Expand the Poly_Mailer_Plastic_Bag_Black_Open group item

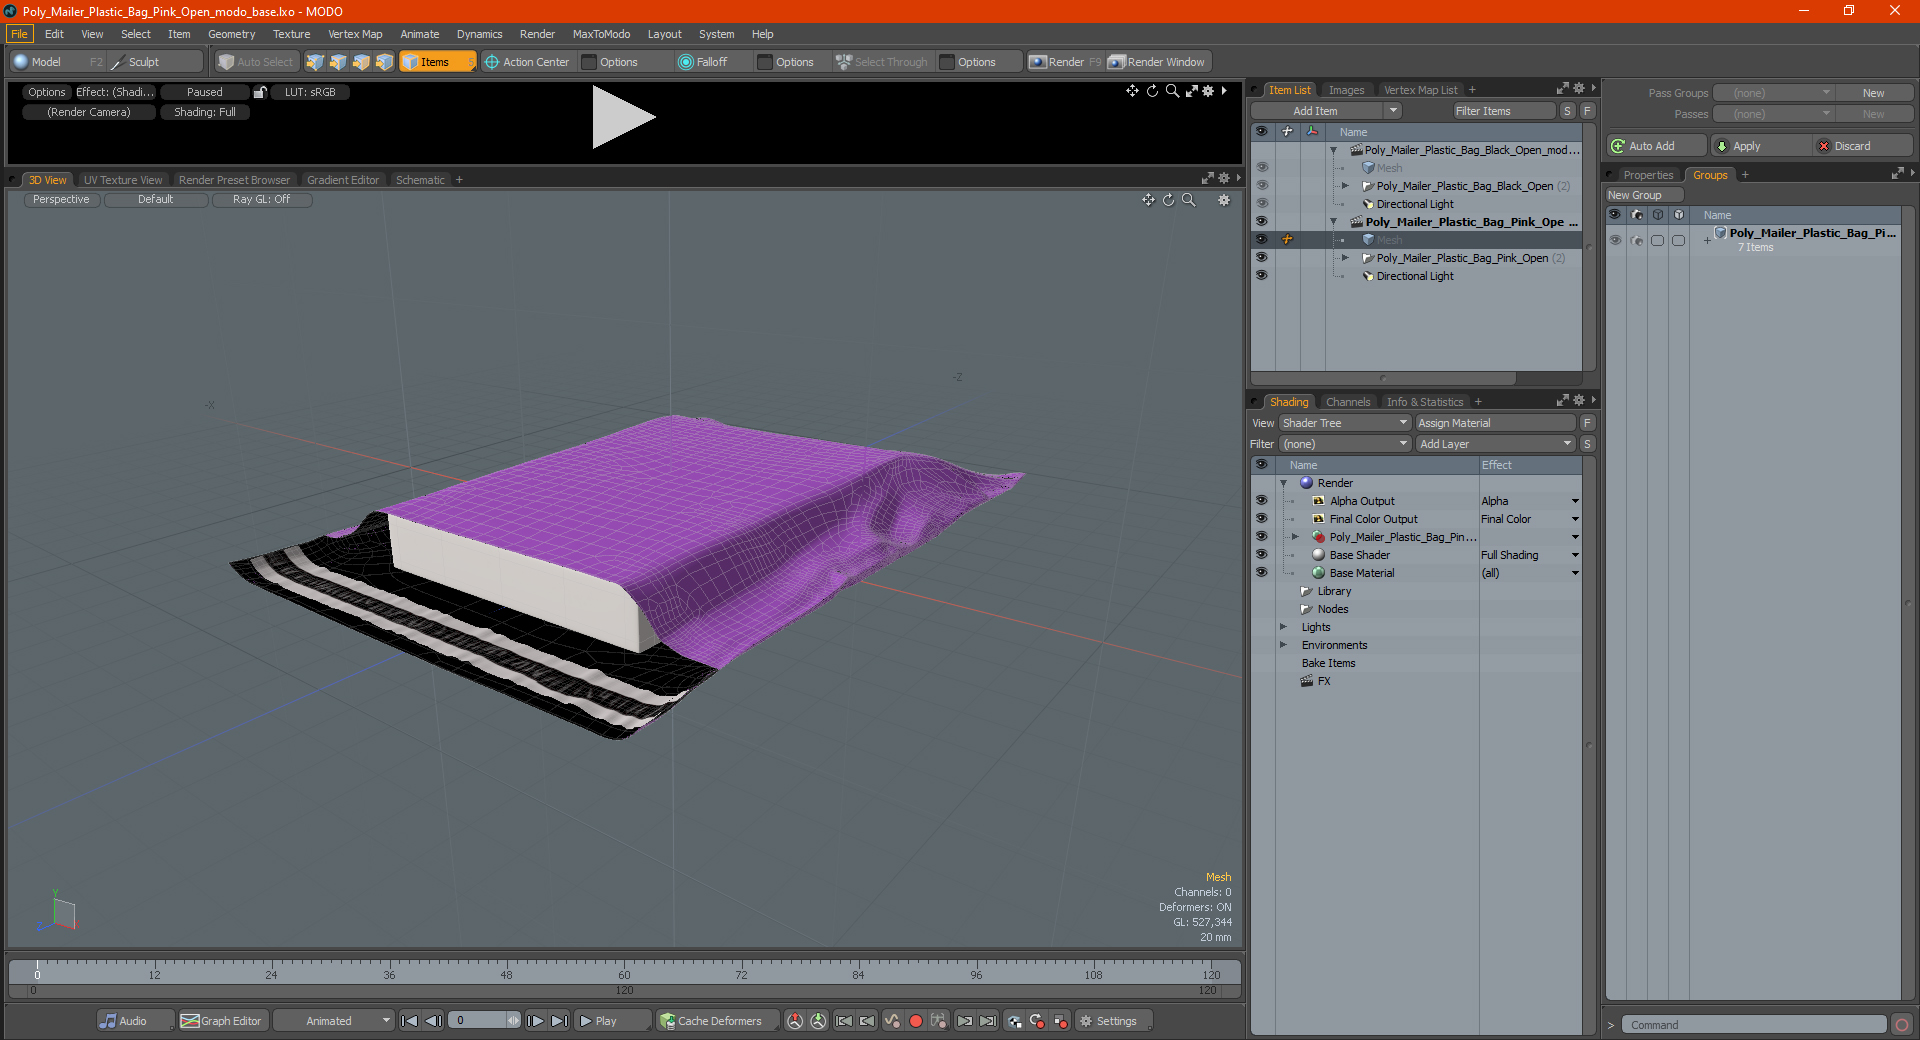point(1345,186)
